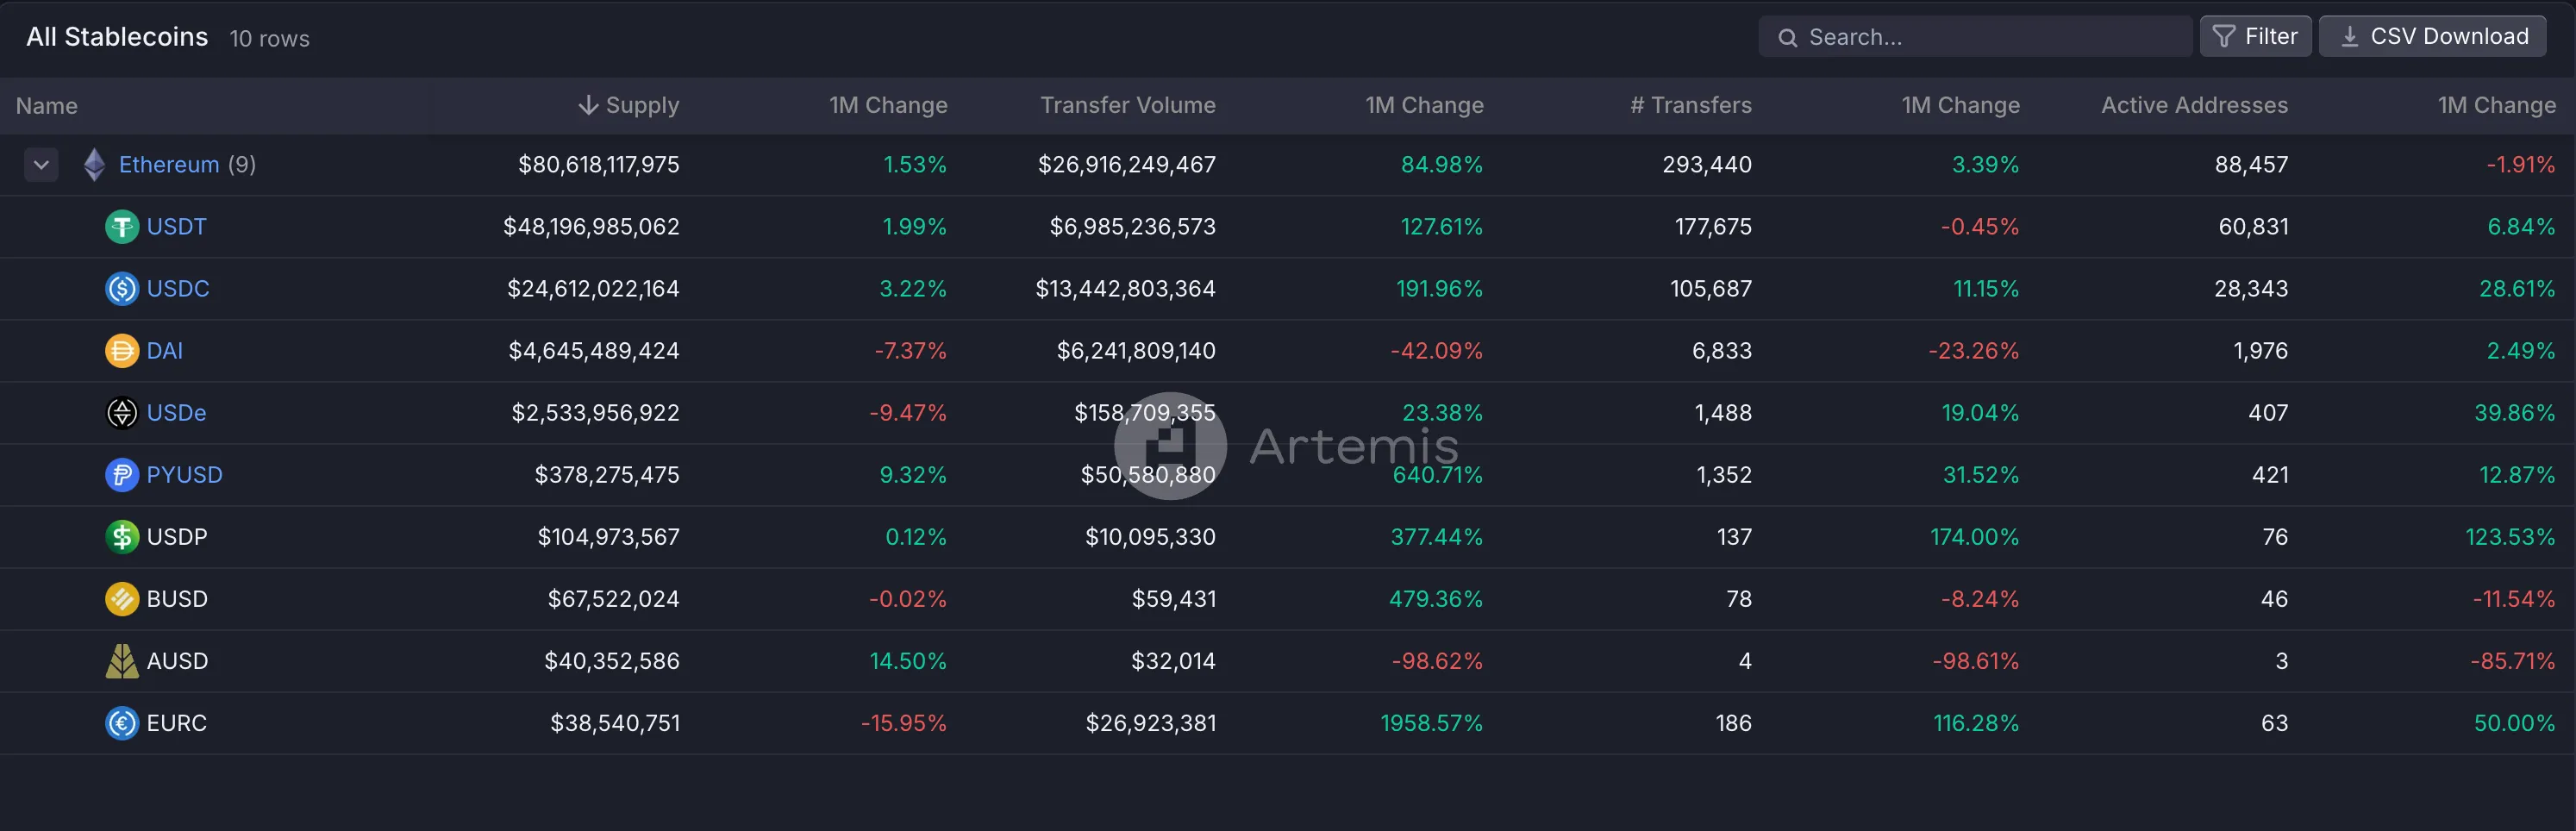The width and height of the screenshot is (2576, 831).
Task: Click PYUSD supply $378,275,475
Action: click(x=607, y=475)
